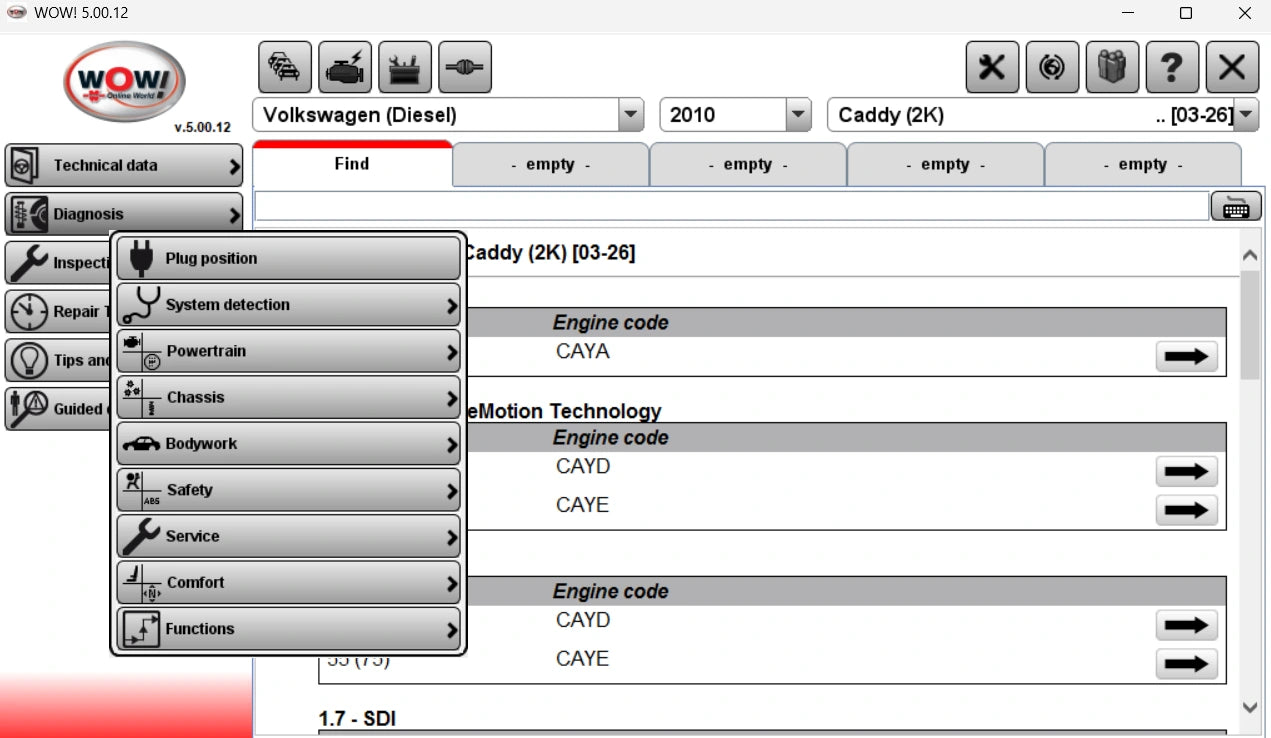Expand the Functions submenu

(289, 629)
